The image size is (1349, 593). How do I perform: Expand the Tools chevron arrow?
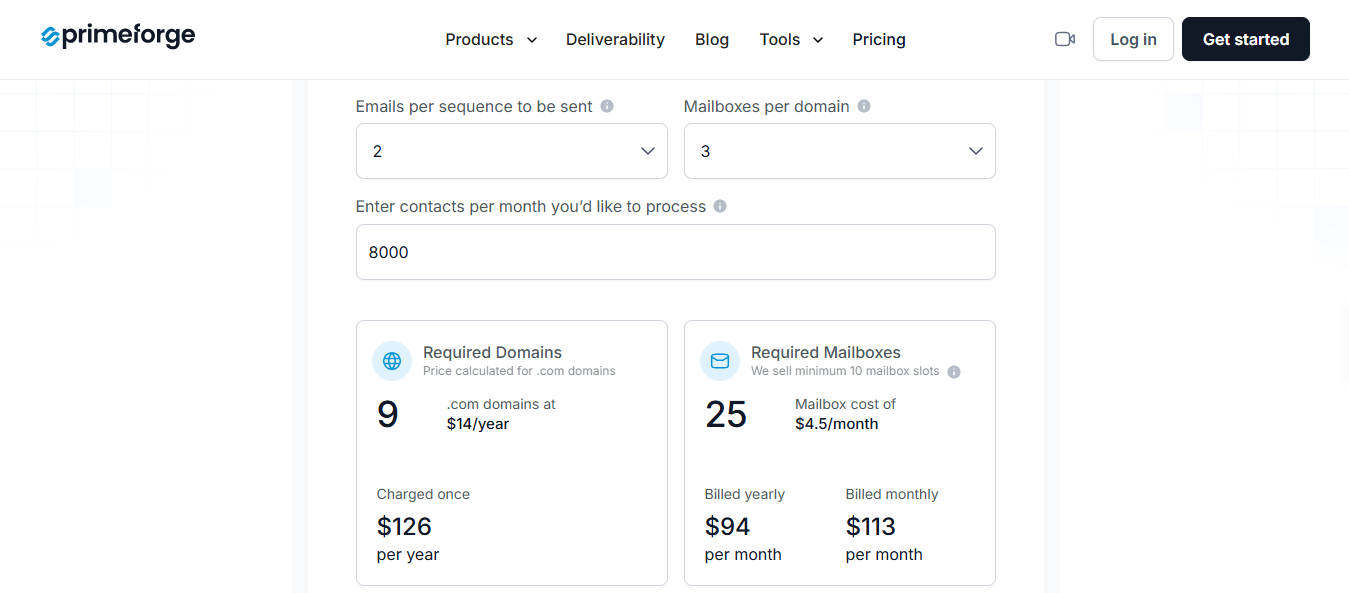pyautogui.click(x=818, y=40)
